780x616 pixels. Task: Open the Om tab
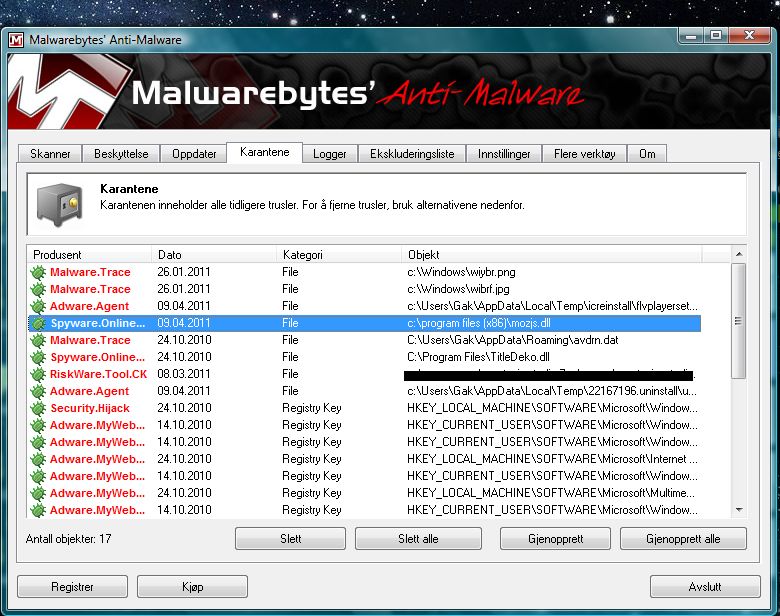(x=647, y=154)
